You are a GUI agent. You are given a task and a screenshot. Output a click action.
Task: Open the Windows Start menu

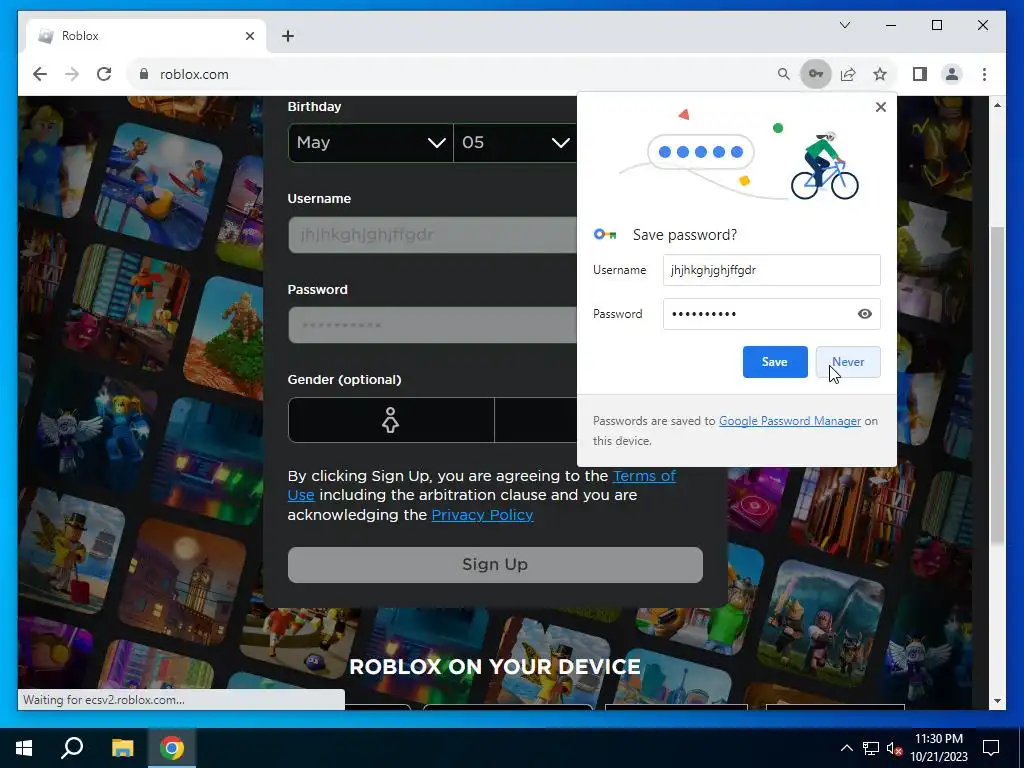(x=24, y=748)
